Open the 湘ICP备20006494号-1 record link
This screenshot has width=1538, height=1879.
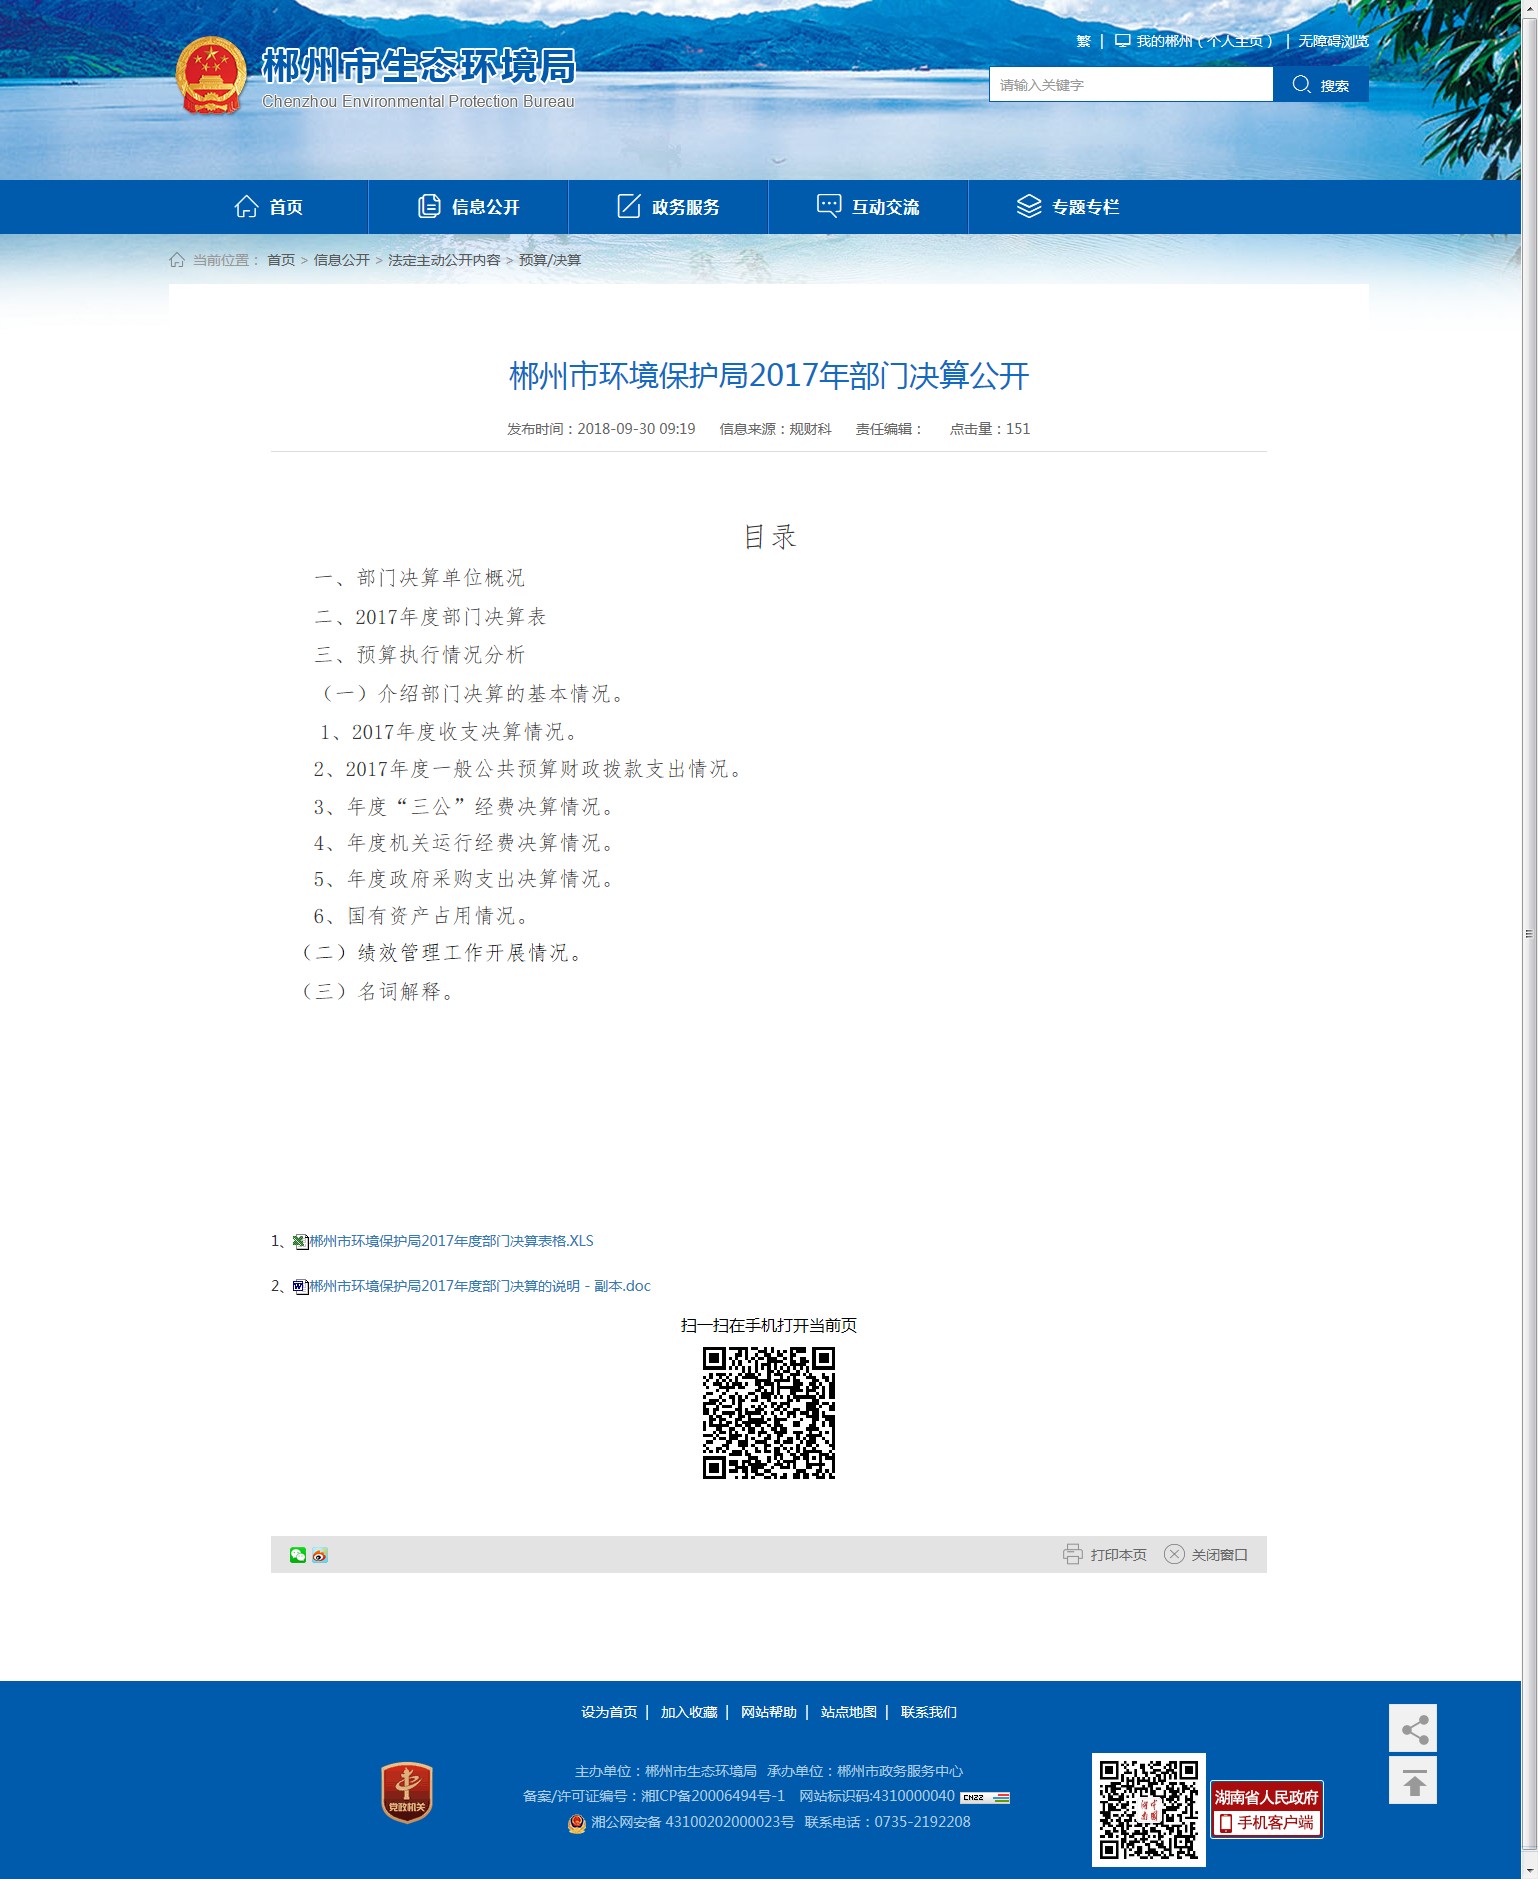(x=713, y=1796)
